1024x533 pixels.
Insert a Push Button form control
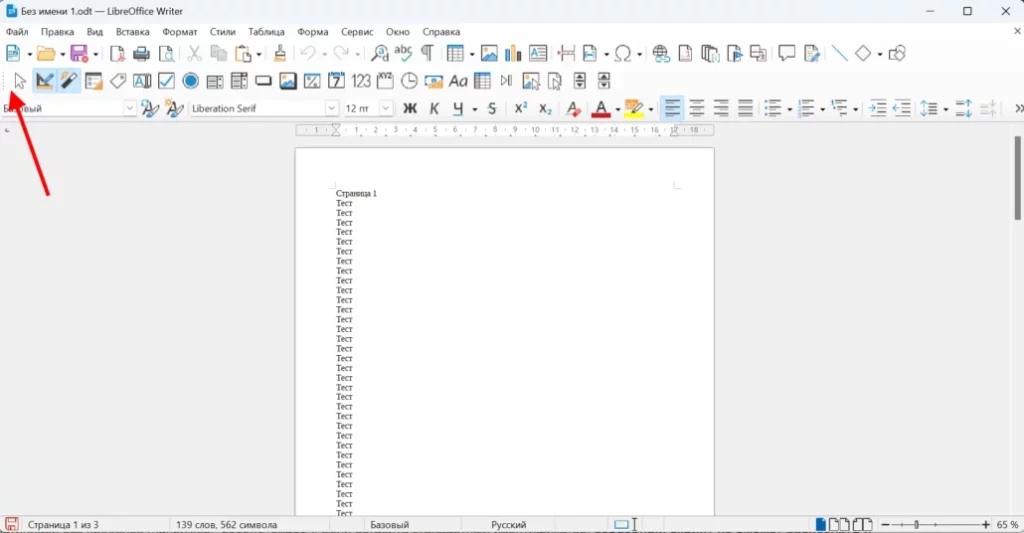pyautogui.click(x=263, y=81)
